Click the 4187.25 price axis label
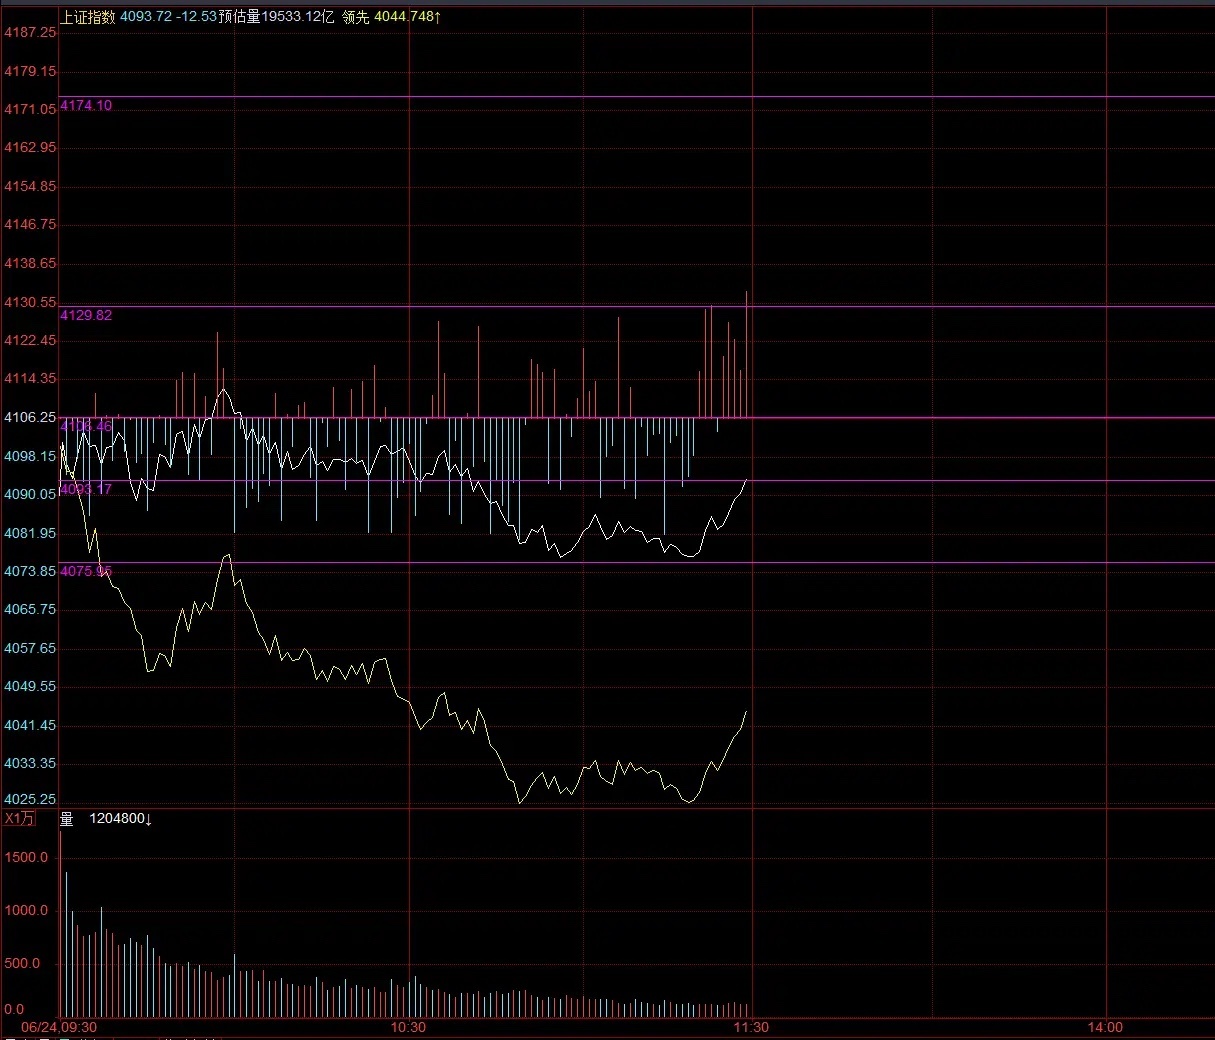The image size is (1215, 1040). 30,32
